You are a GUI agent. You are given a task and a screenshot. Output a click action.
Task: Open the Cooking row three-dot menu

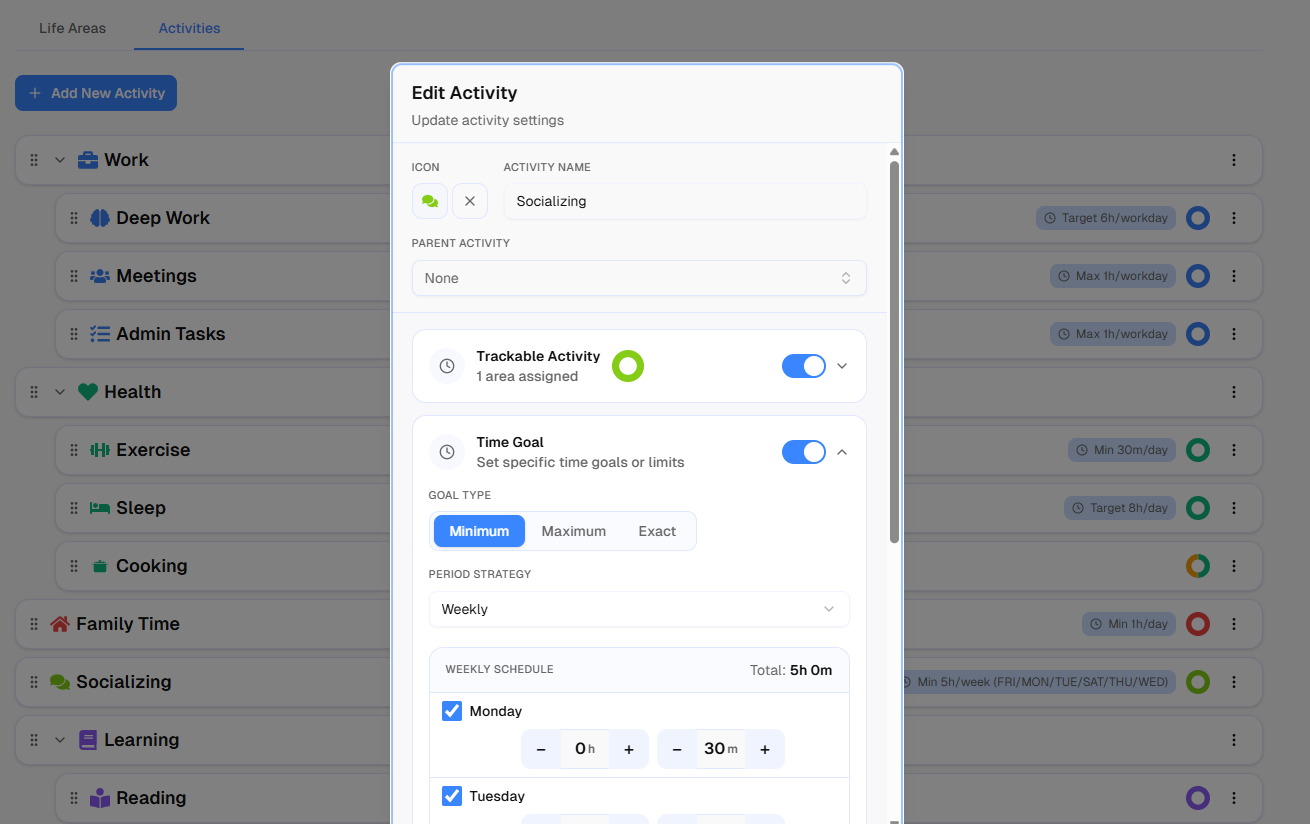pos(1234,566)
